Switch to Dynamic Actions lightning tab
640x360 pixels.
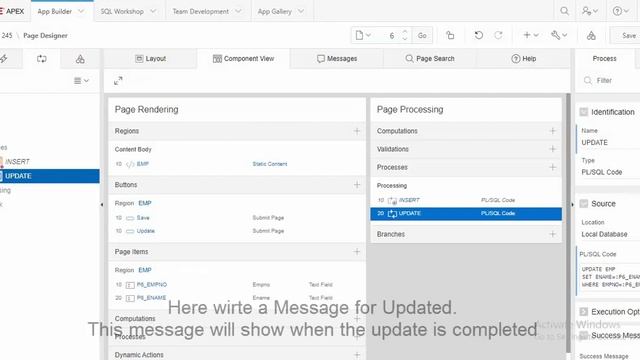(x=4, y=59)
